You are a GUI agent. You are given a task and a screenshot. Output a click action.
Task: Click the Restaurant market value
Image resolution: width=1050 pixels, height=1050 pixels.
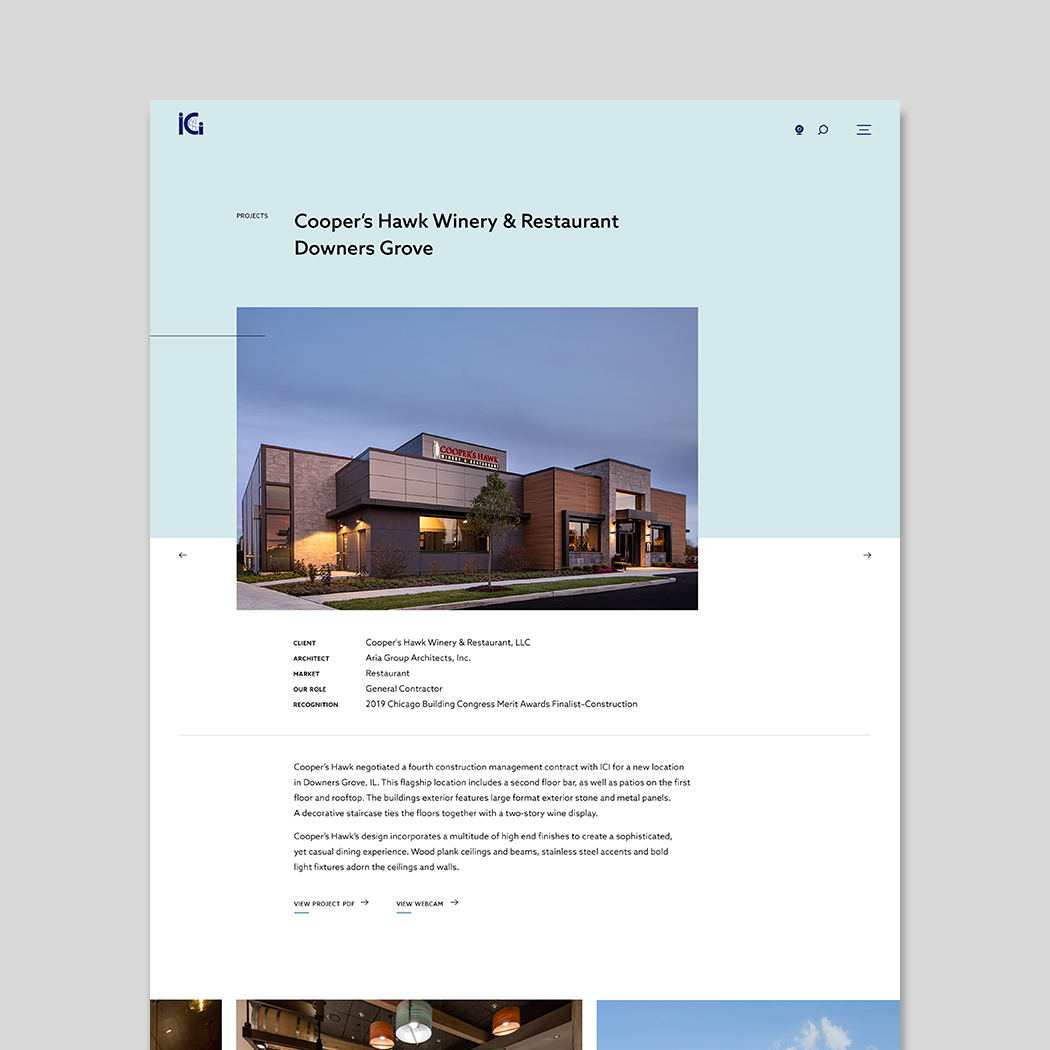tap(387, 673)
